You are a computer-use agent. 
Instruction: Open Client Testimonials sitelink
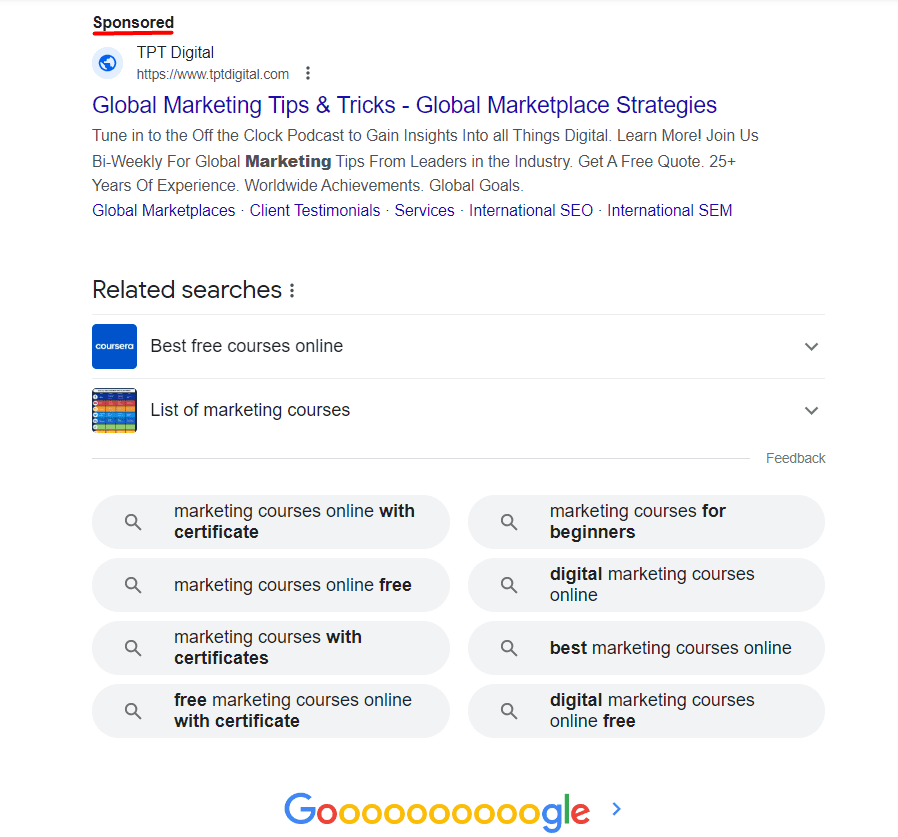coord(315,210)
